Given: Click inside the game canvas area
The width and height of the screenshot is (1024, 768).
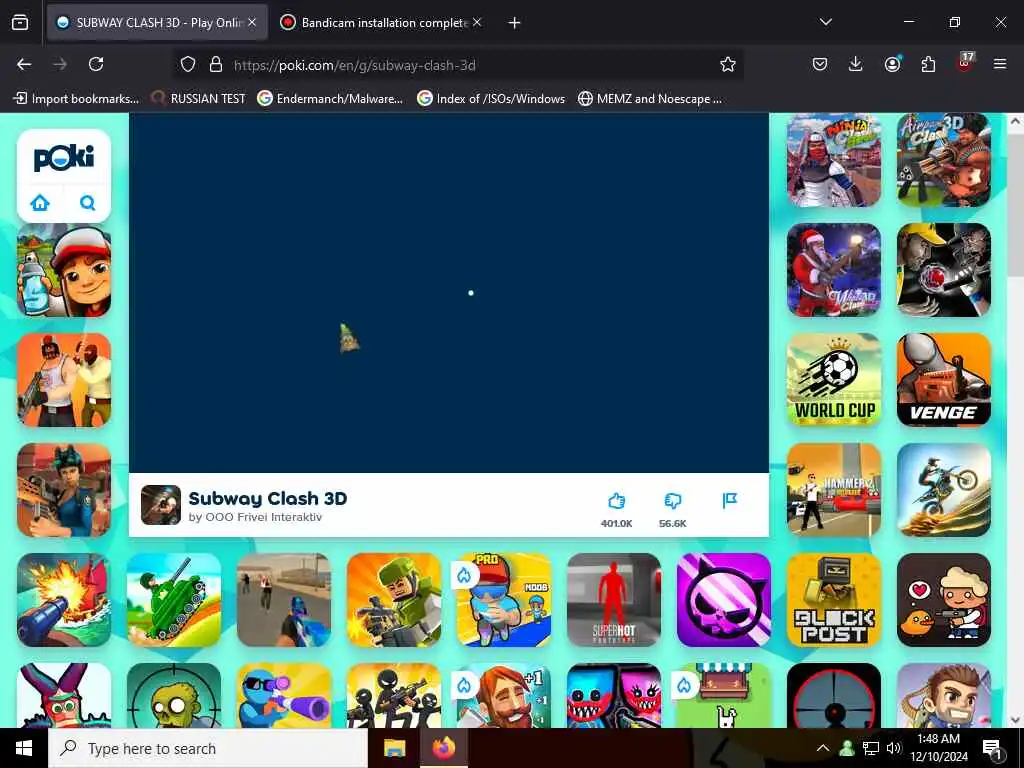Looking at the screenshot, I should point(449,293).
